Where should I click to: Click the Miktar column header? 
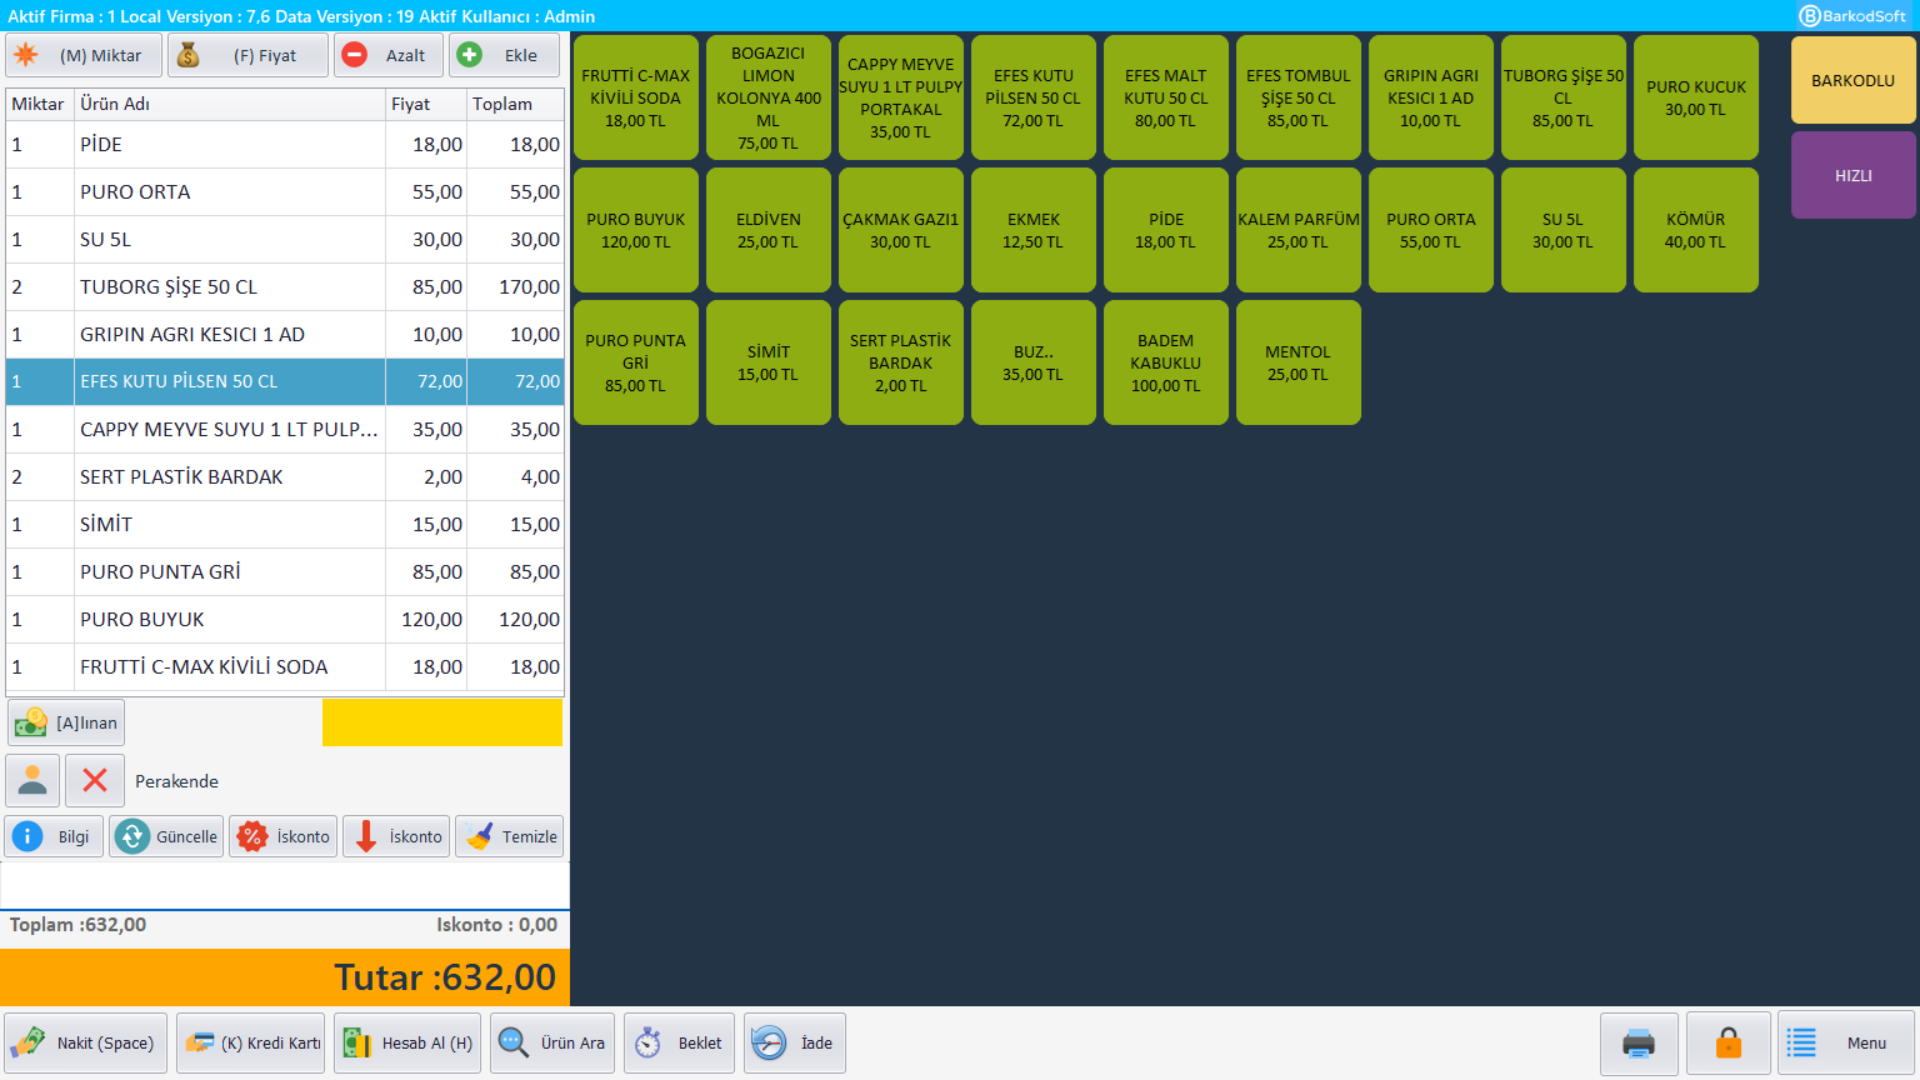[x=40, y=104]
